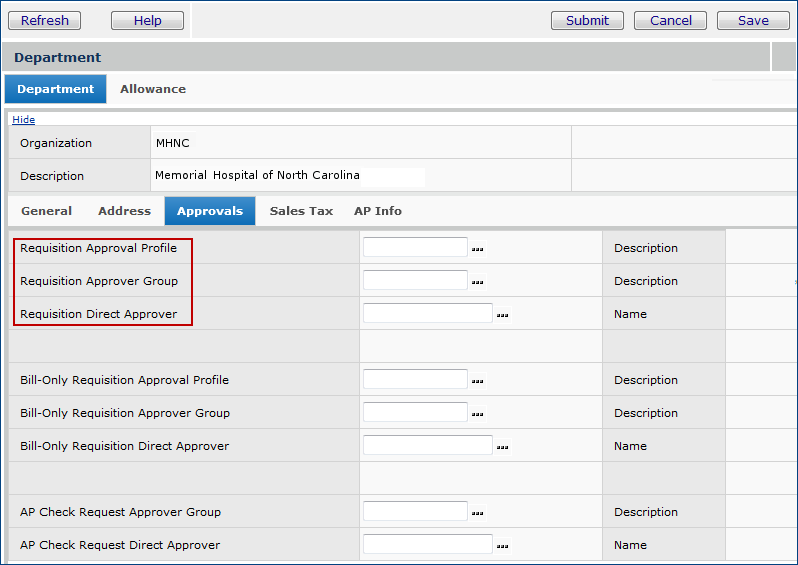Switch to the Allowance tab
This screenshot has width=798, height=565.
[153, 89]
